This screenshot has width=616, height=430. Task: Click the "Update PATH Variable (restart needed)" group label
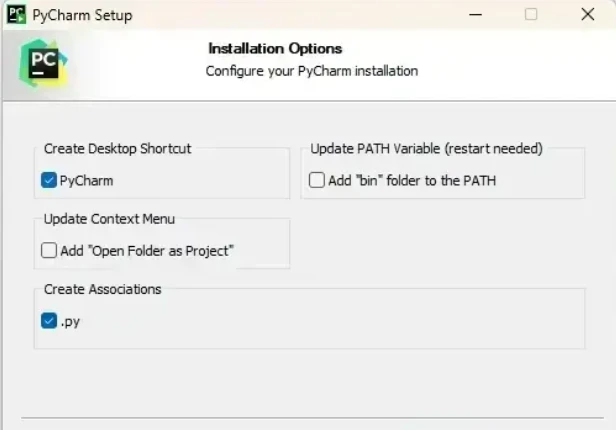point(426,149)
